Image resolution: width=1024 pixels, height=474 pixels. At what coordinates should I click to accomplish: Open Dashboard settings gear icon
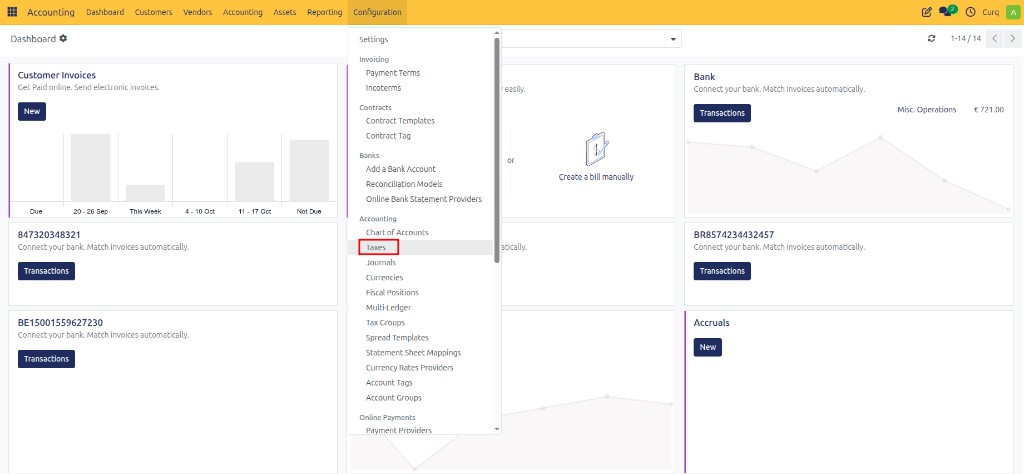tap(63, 39)
